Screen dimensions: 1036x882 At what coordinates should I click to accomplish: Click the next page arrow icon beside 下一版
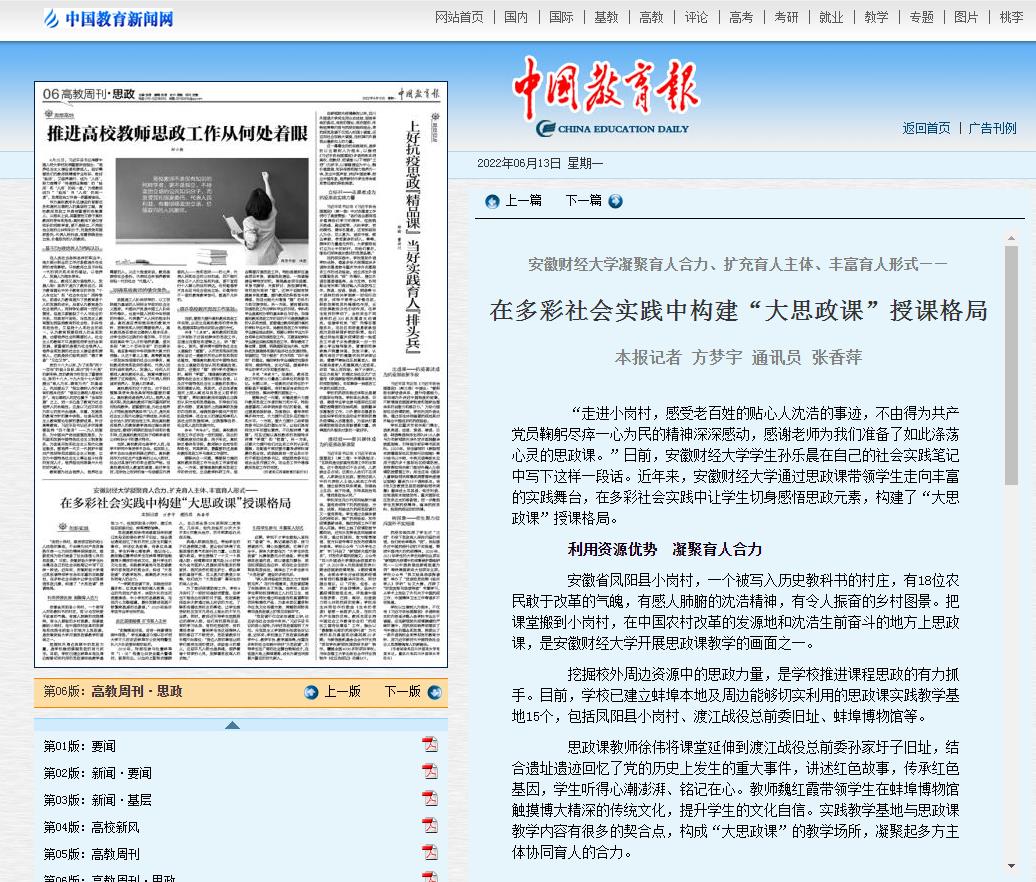[434, 692]
